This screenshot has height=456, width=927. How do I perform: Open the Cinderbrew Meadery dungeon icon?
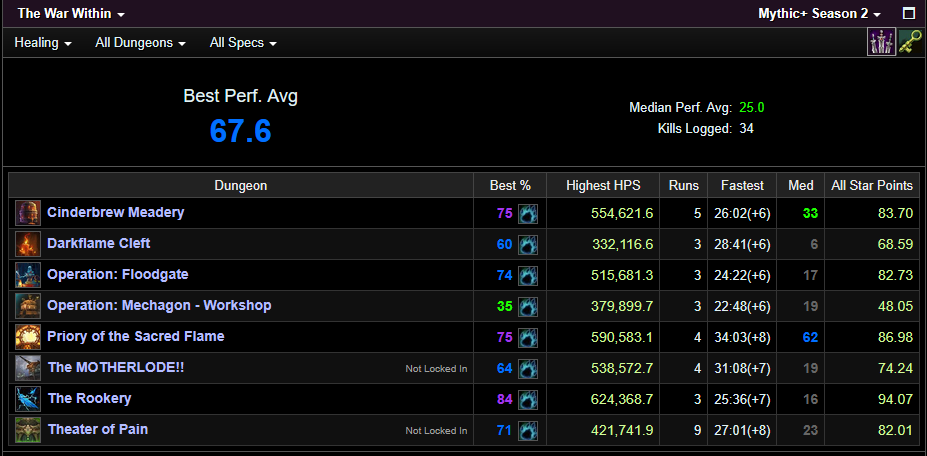click(x=28, y=213)
